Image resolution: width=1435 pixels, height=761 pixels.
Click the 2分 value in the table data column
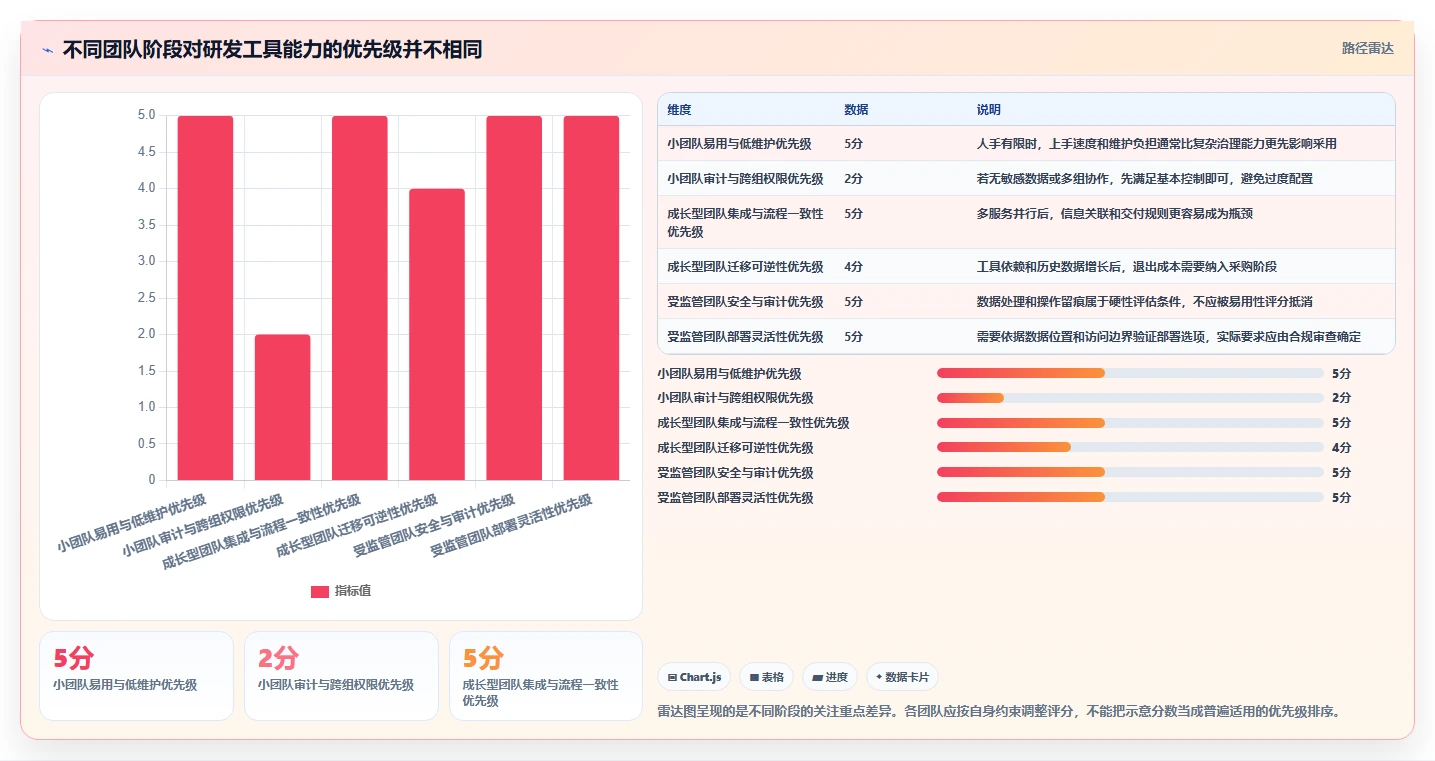point(853,179)
